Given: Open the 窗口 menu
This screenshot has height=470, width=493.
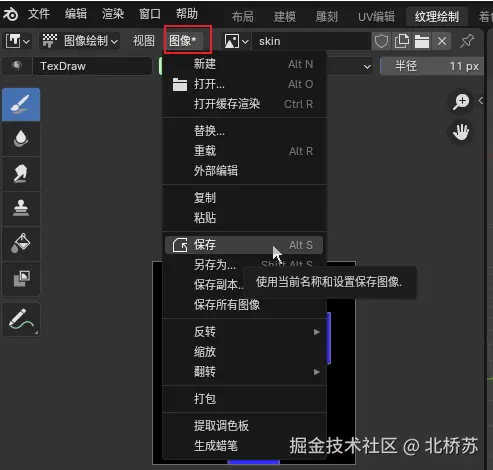Looking at the screenshot, I should click(x=150, y=14).
